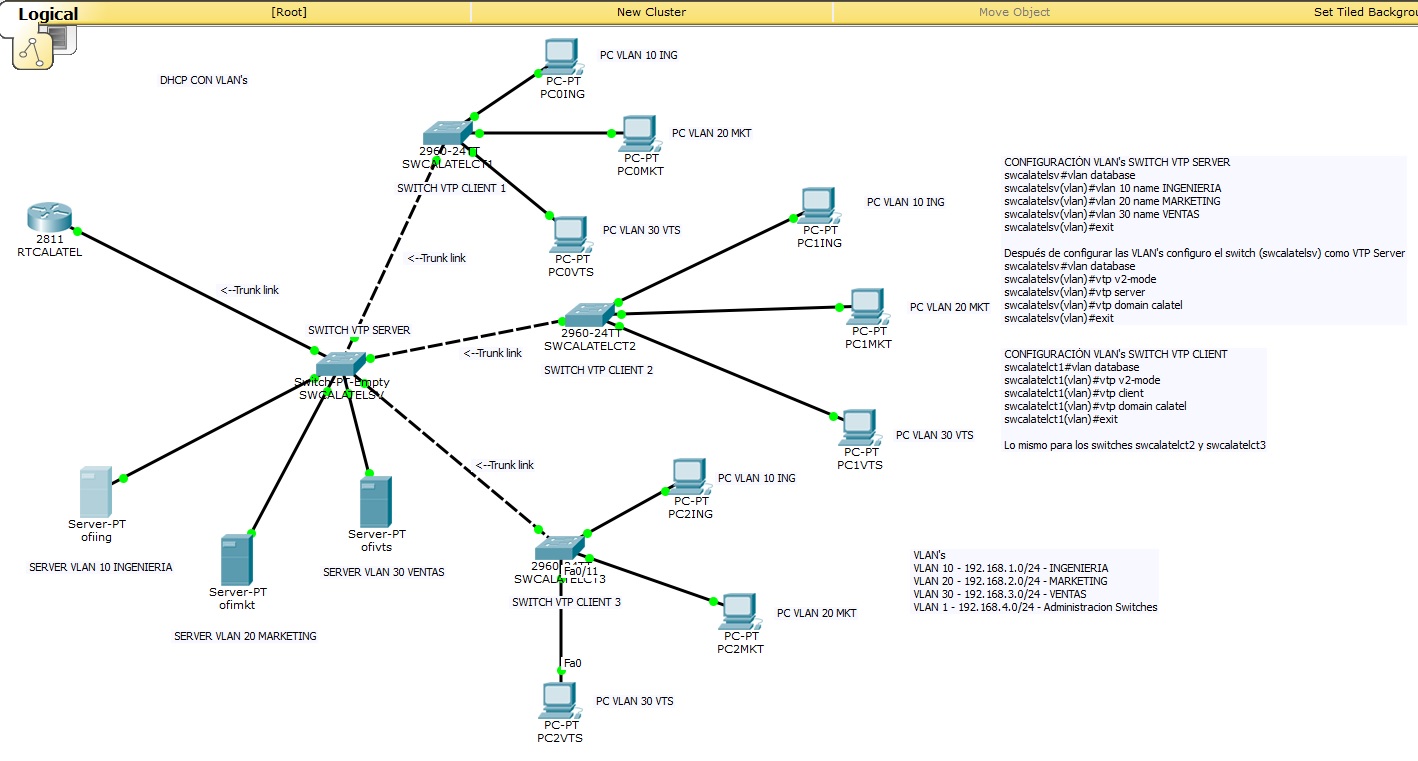1418x761 pixels.
Task: Select the PC1MKT workstation icon
Action: [866, 305]
